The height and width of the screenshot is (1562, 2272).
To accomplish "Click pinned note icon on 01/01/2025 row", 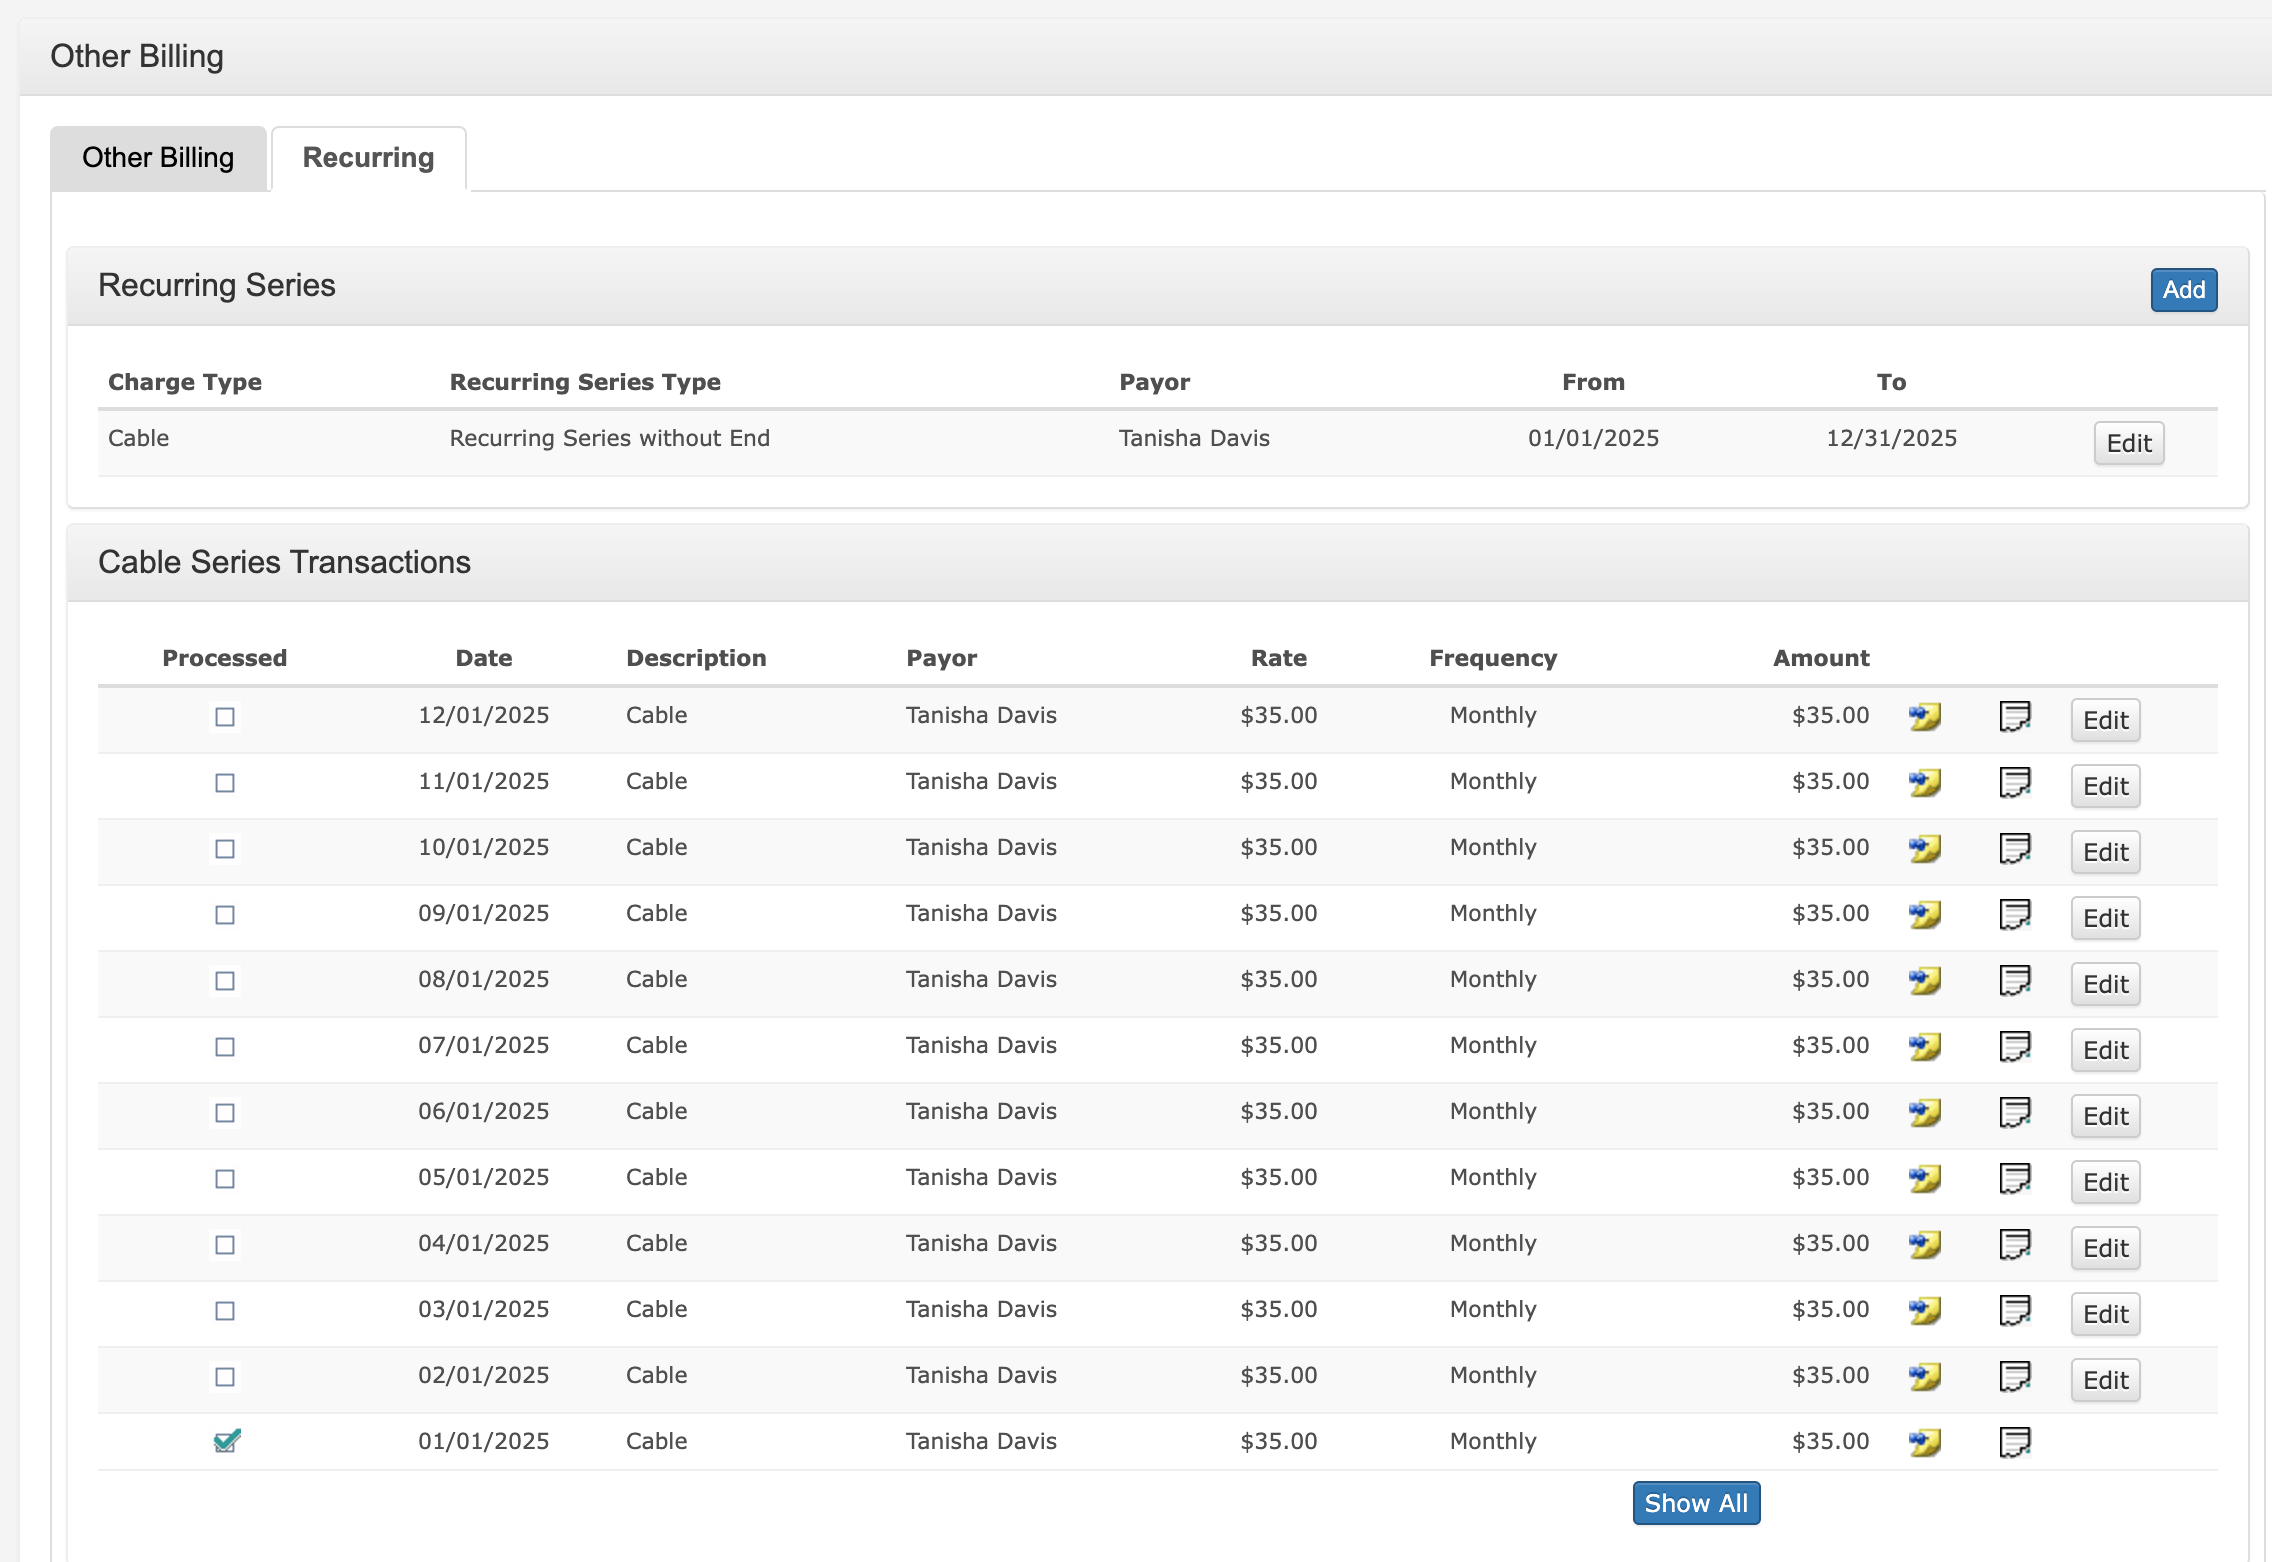I will tap(1924, 1443).
